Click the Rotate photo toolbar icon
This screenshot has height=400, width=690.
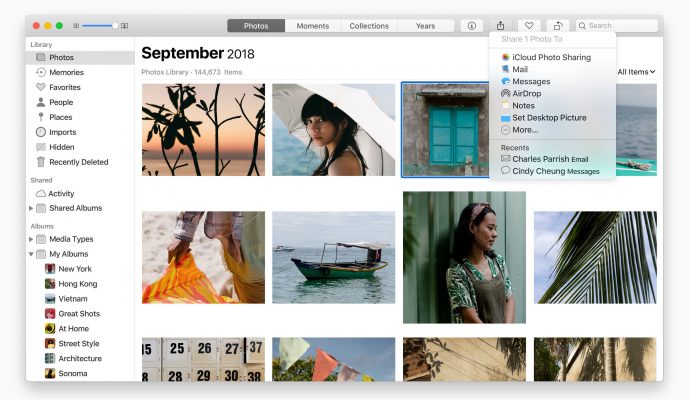tap(558, 26)
